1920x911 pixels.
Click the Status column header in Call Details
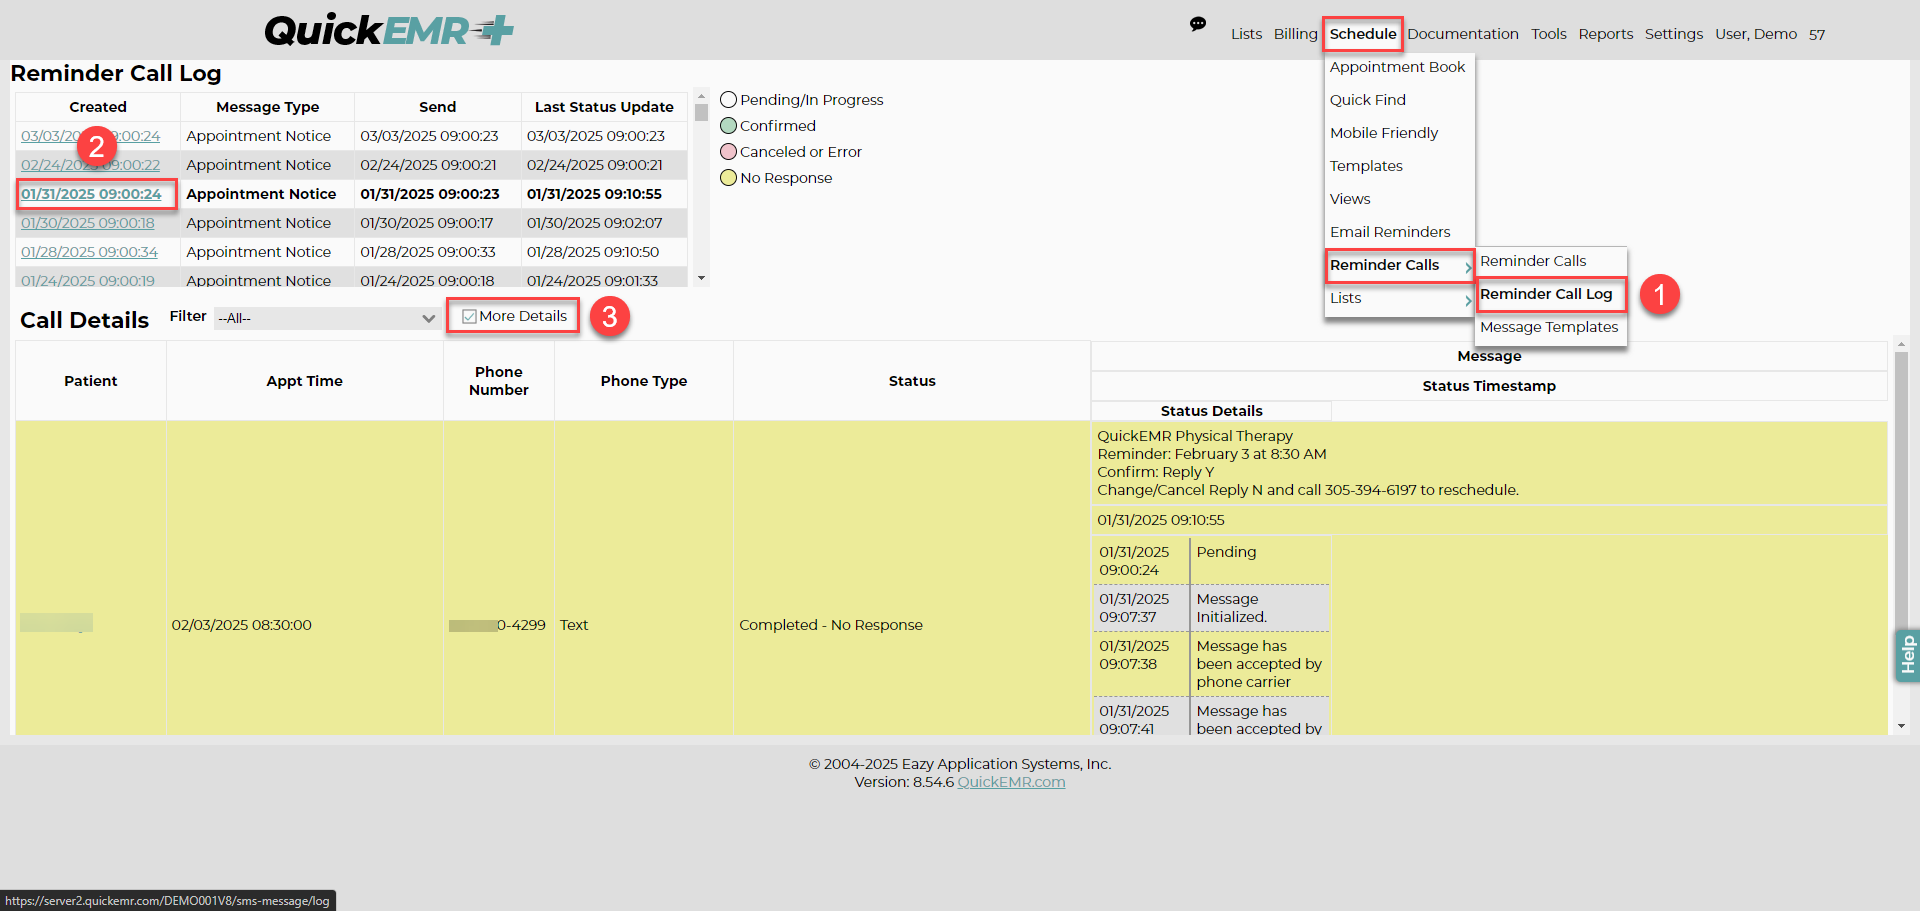912,381
